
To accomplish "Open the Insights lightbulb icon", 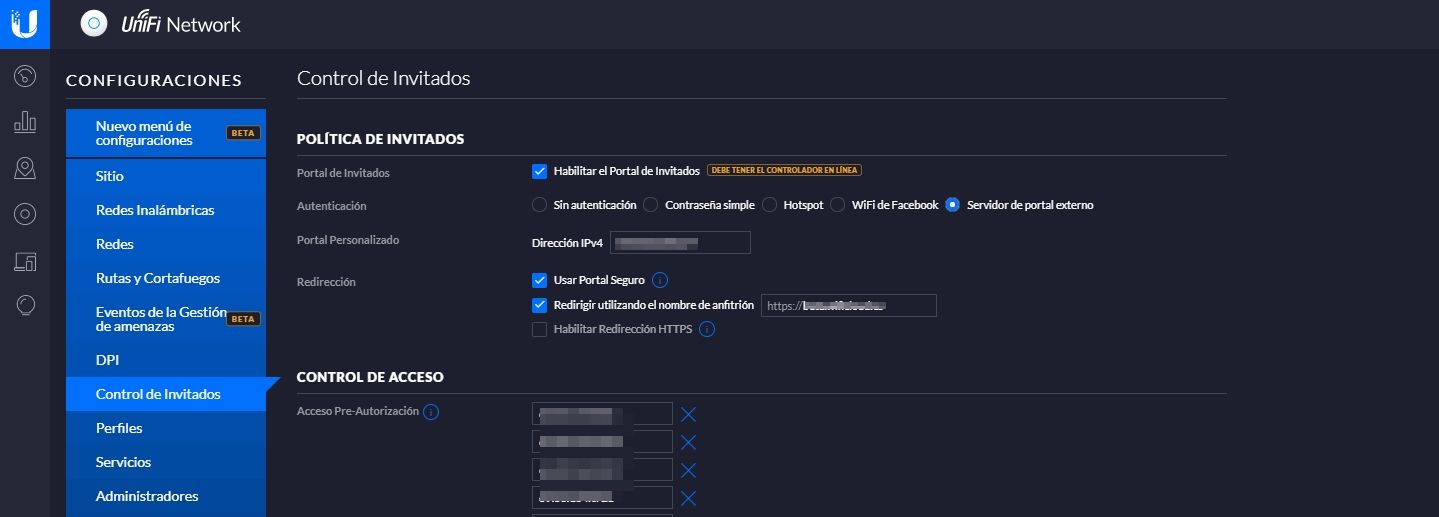I will (x=25, y=306).
